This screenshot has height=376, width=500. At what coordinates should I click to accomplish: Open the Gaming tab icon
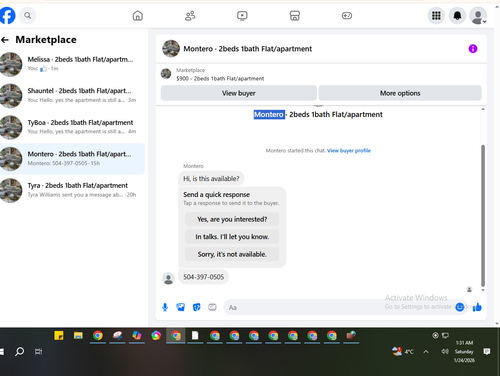[x=347, y=16]
